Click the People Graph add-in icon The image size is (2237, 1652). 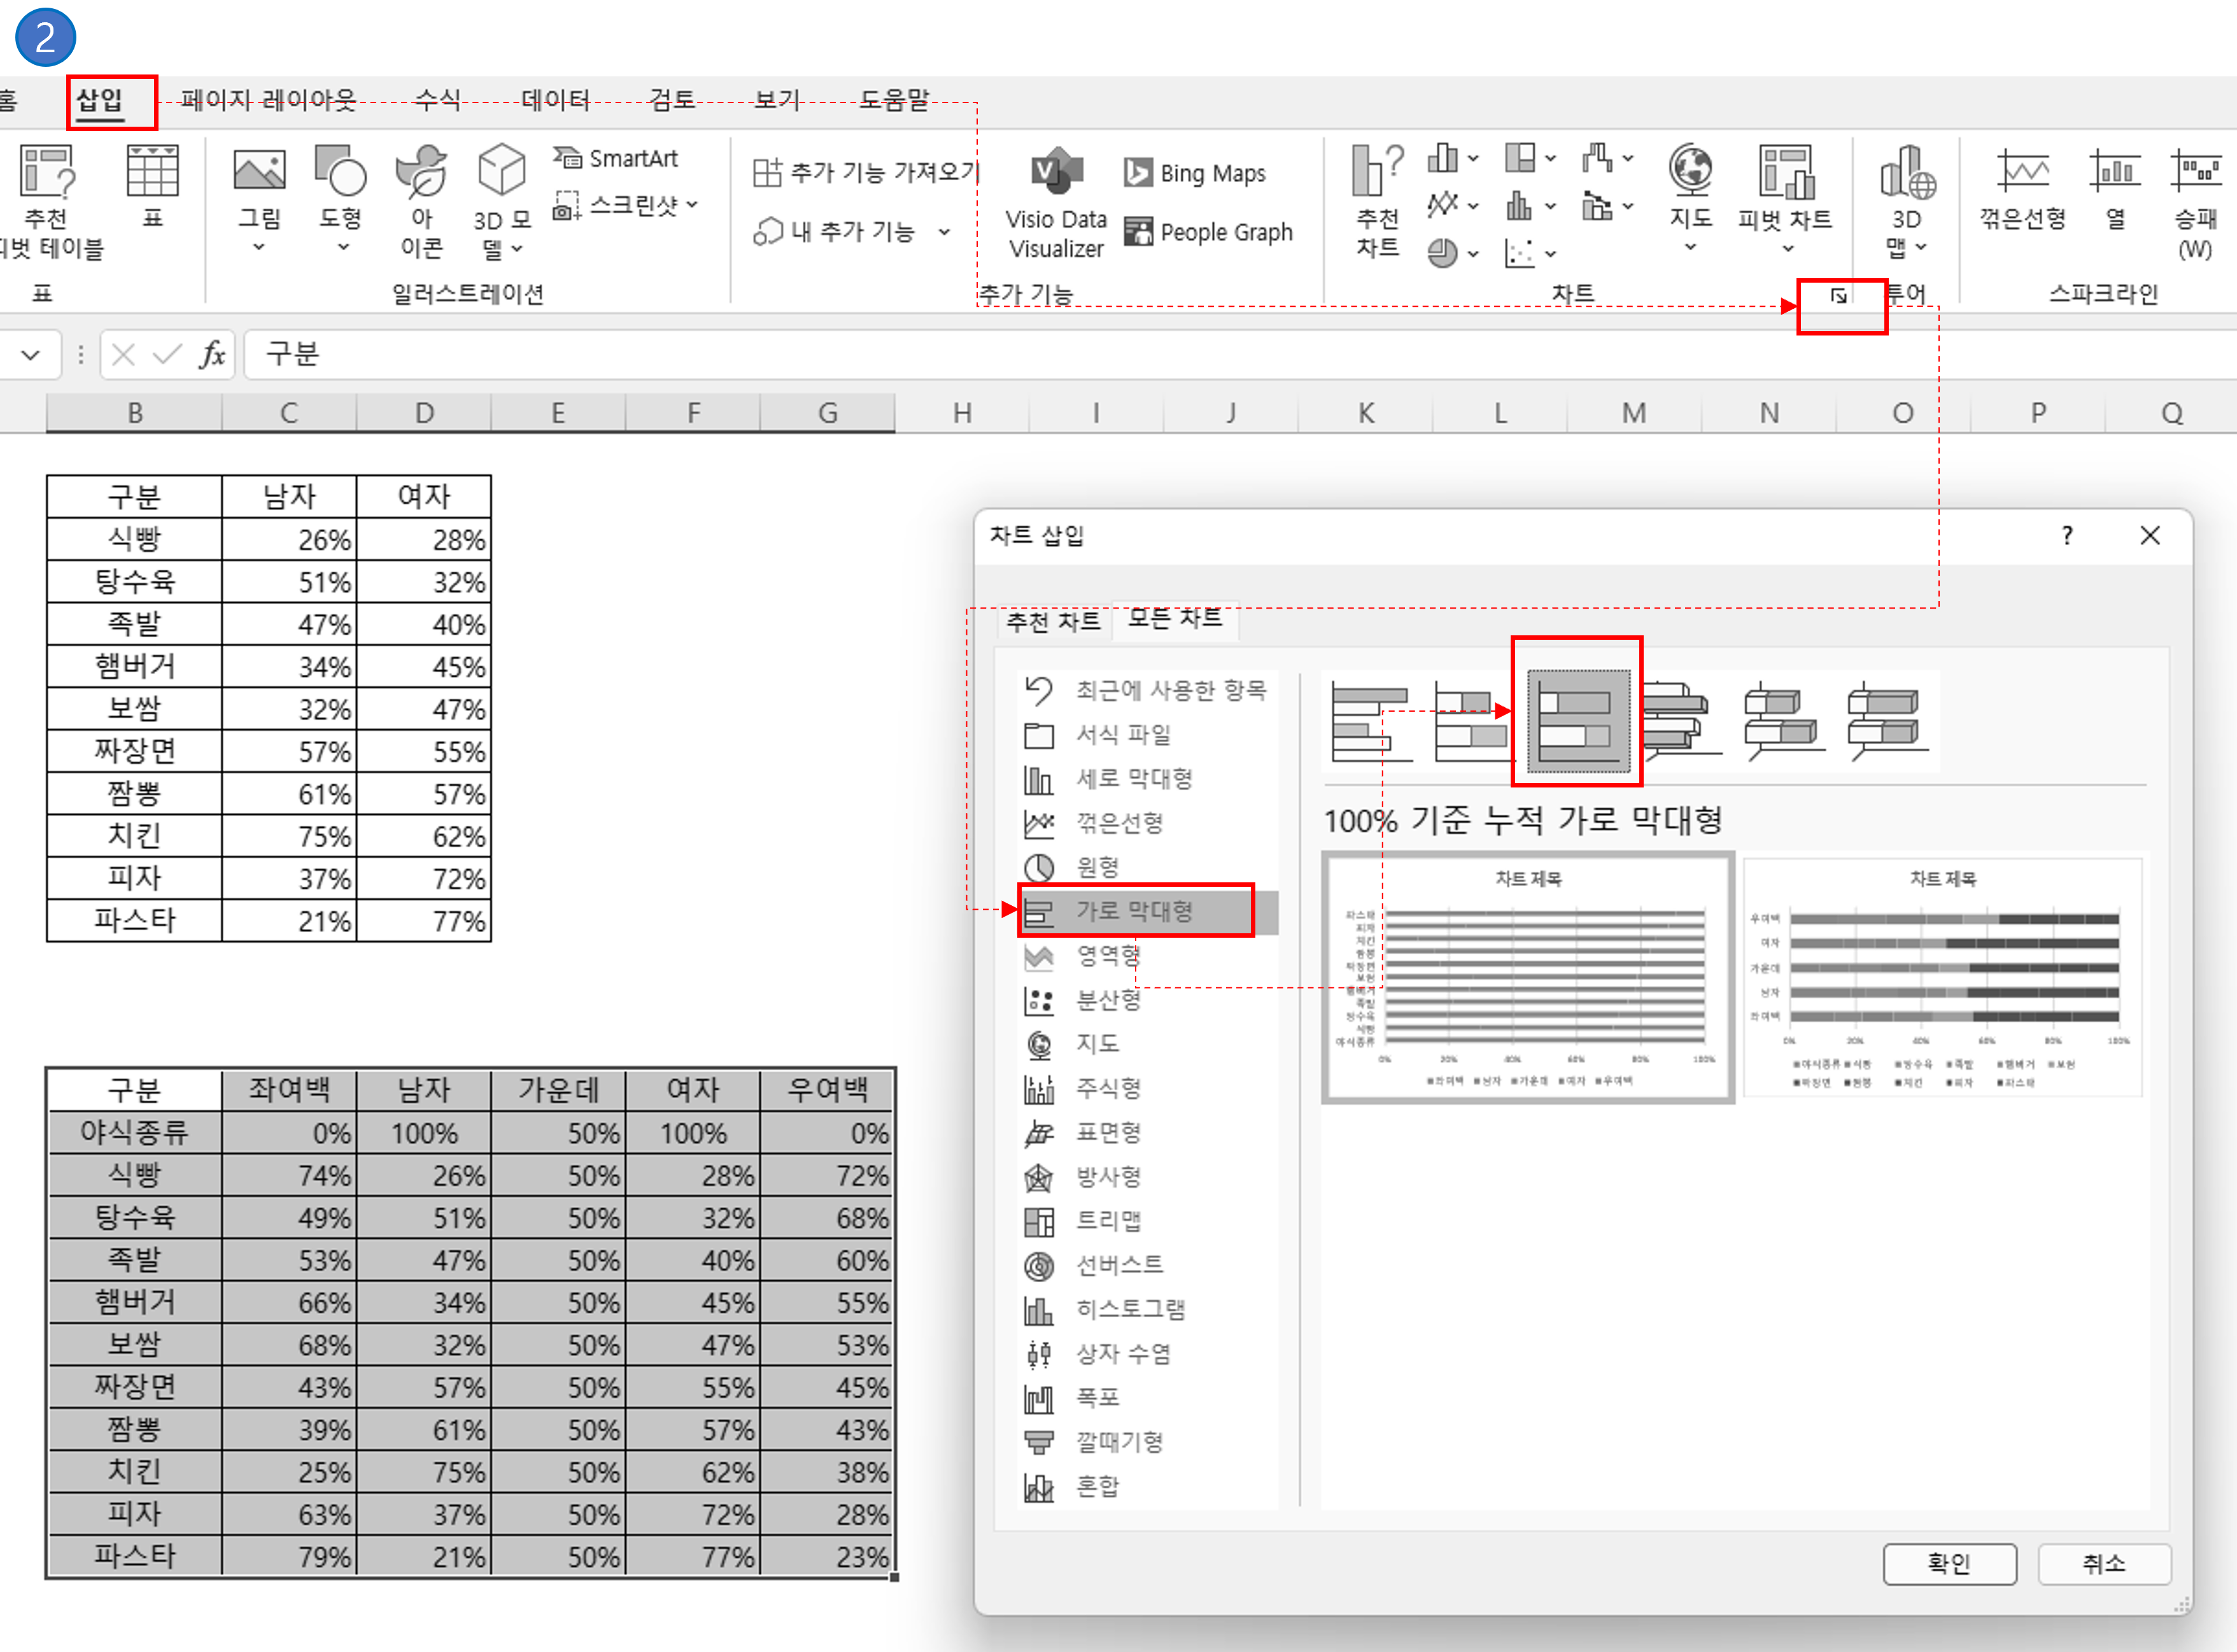[1139, 232]
